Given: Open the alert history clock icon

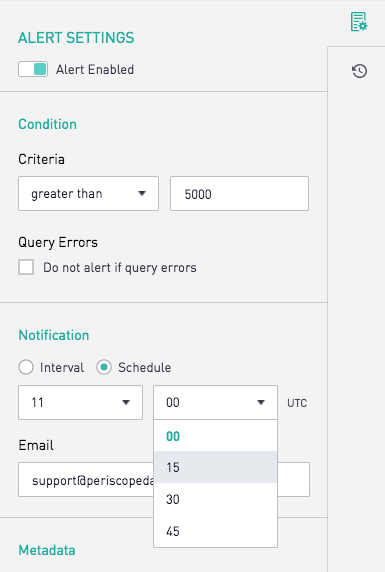Looking at the screenshot, I should (359, 71).
